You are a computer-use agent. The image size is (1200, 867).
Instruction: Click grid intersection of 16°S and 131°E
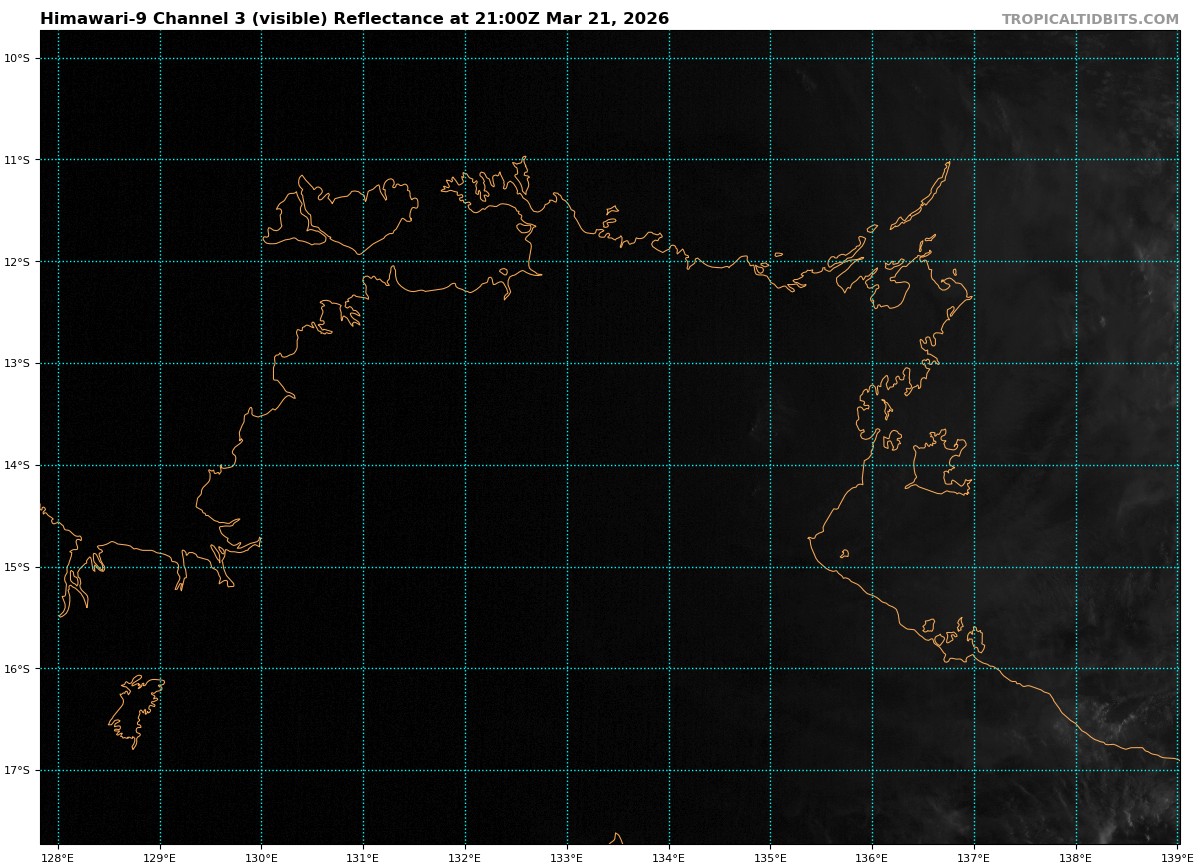[x=363, y=669]
